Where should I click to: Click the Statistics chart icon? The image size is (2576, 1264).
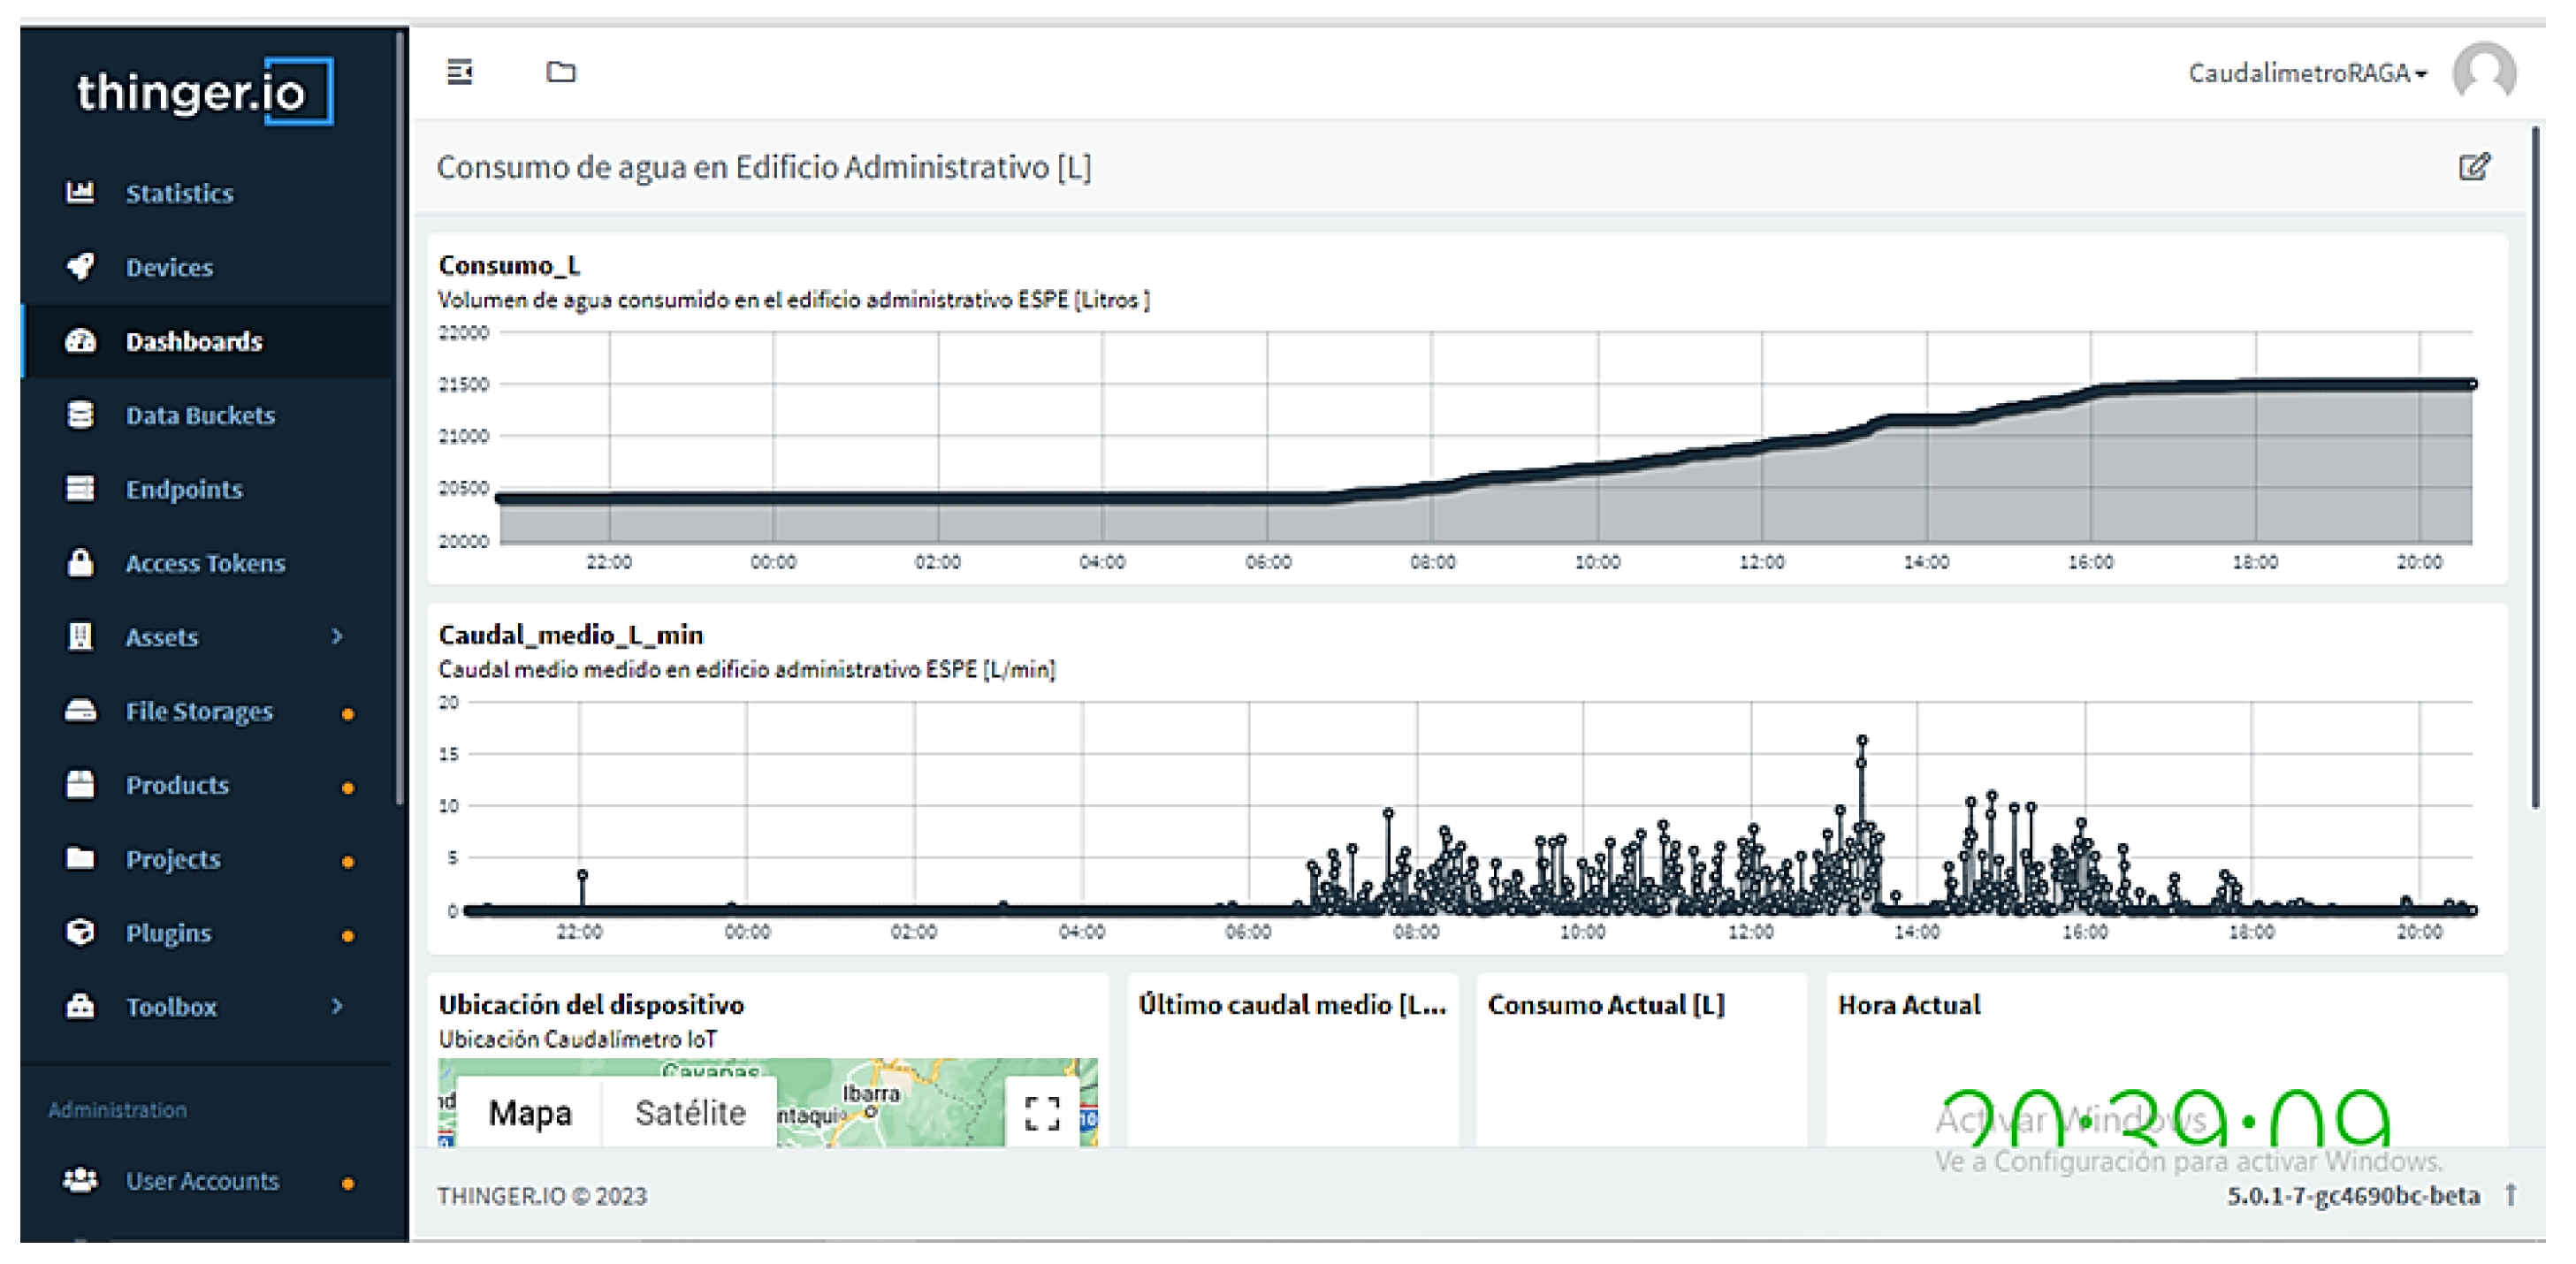point(80,192)
